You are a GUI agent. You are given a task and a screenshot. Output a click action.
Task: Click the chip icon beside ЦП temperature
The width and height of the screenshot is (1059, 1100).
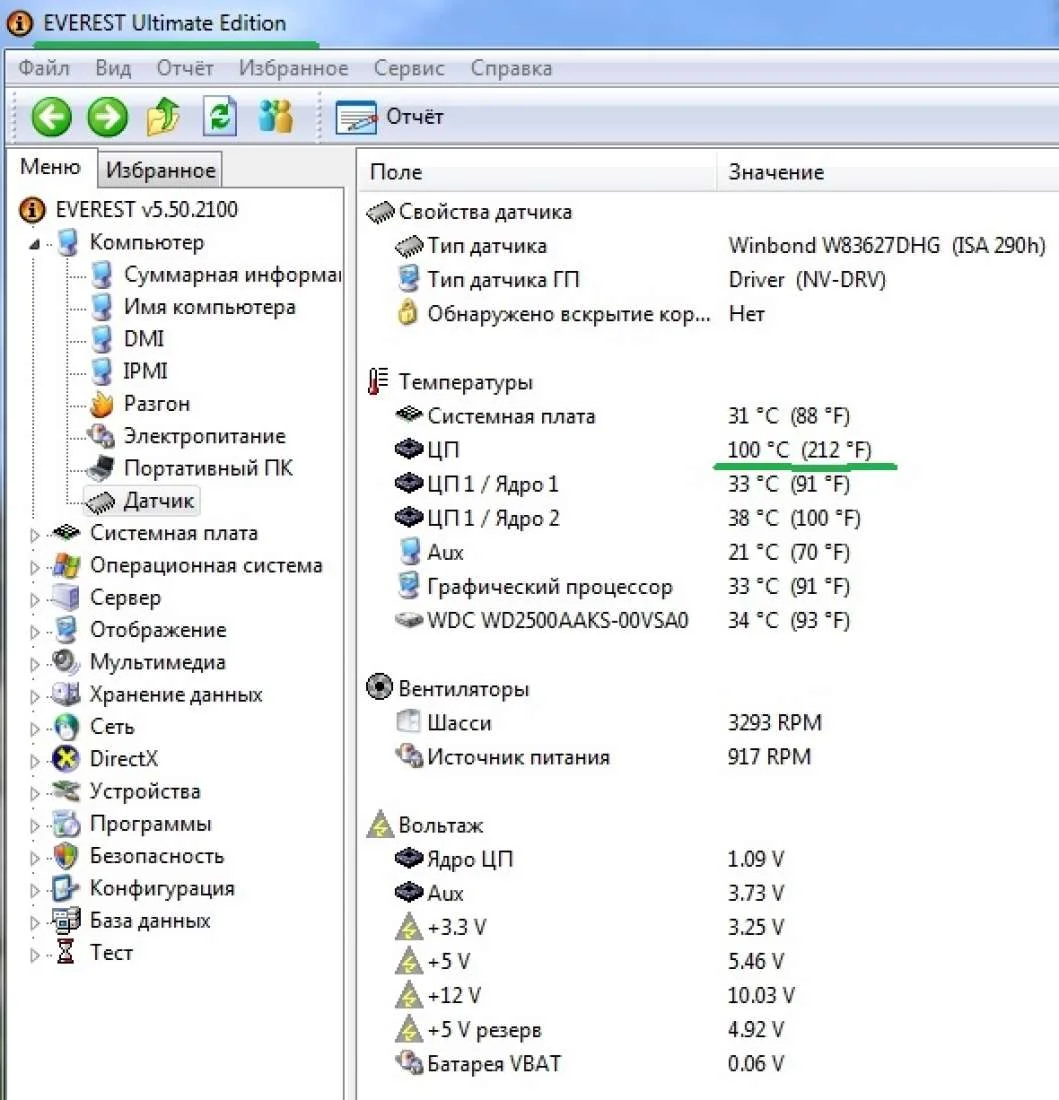[x=409, y=449]
